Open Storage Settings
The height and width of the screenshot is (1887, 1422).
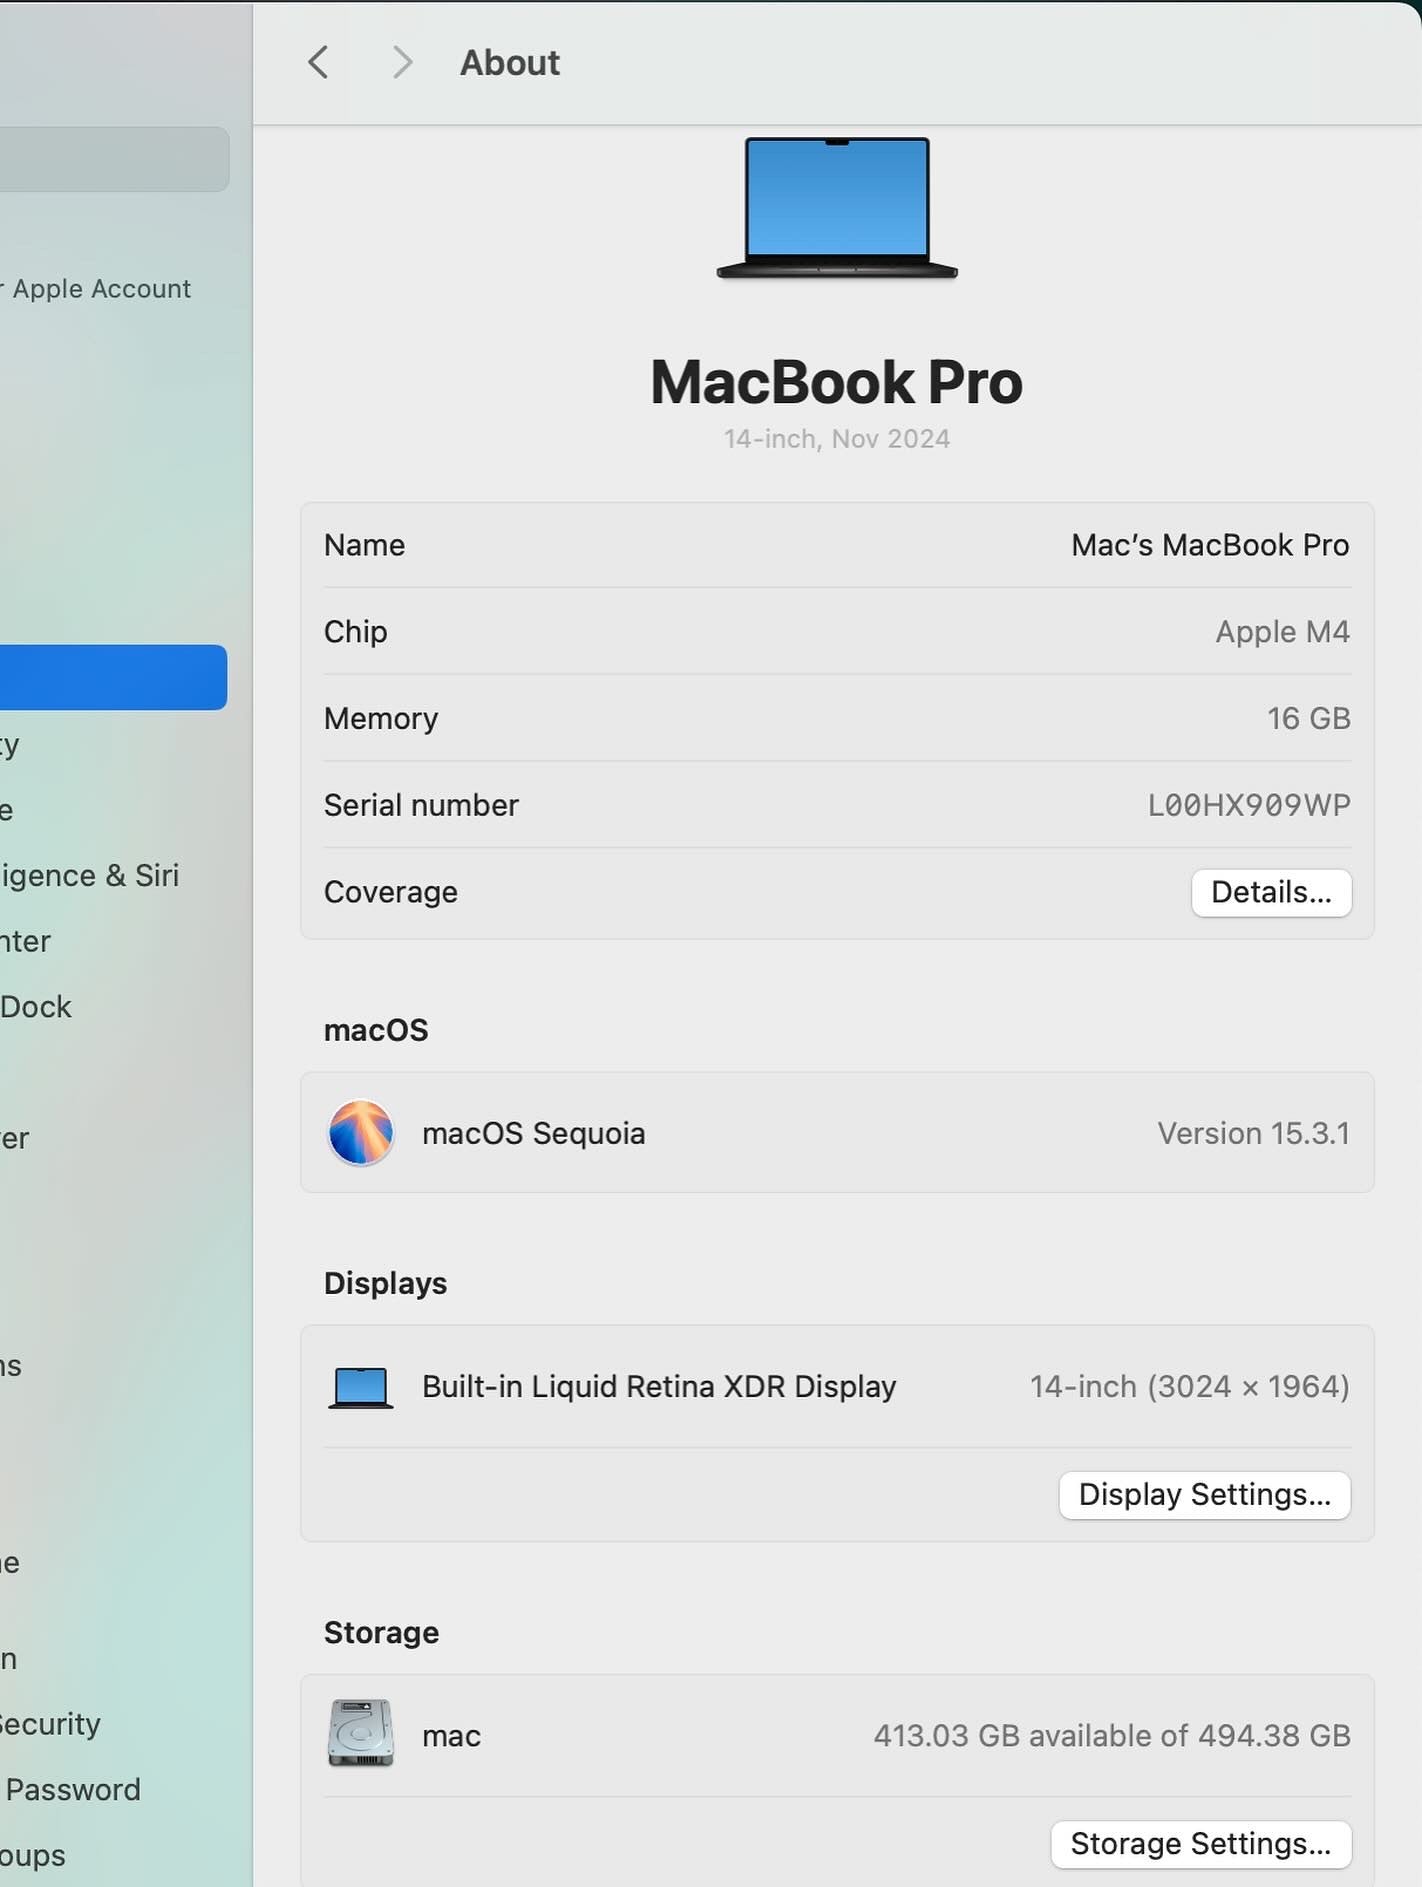coord(1200,1843)
